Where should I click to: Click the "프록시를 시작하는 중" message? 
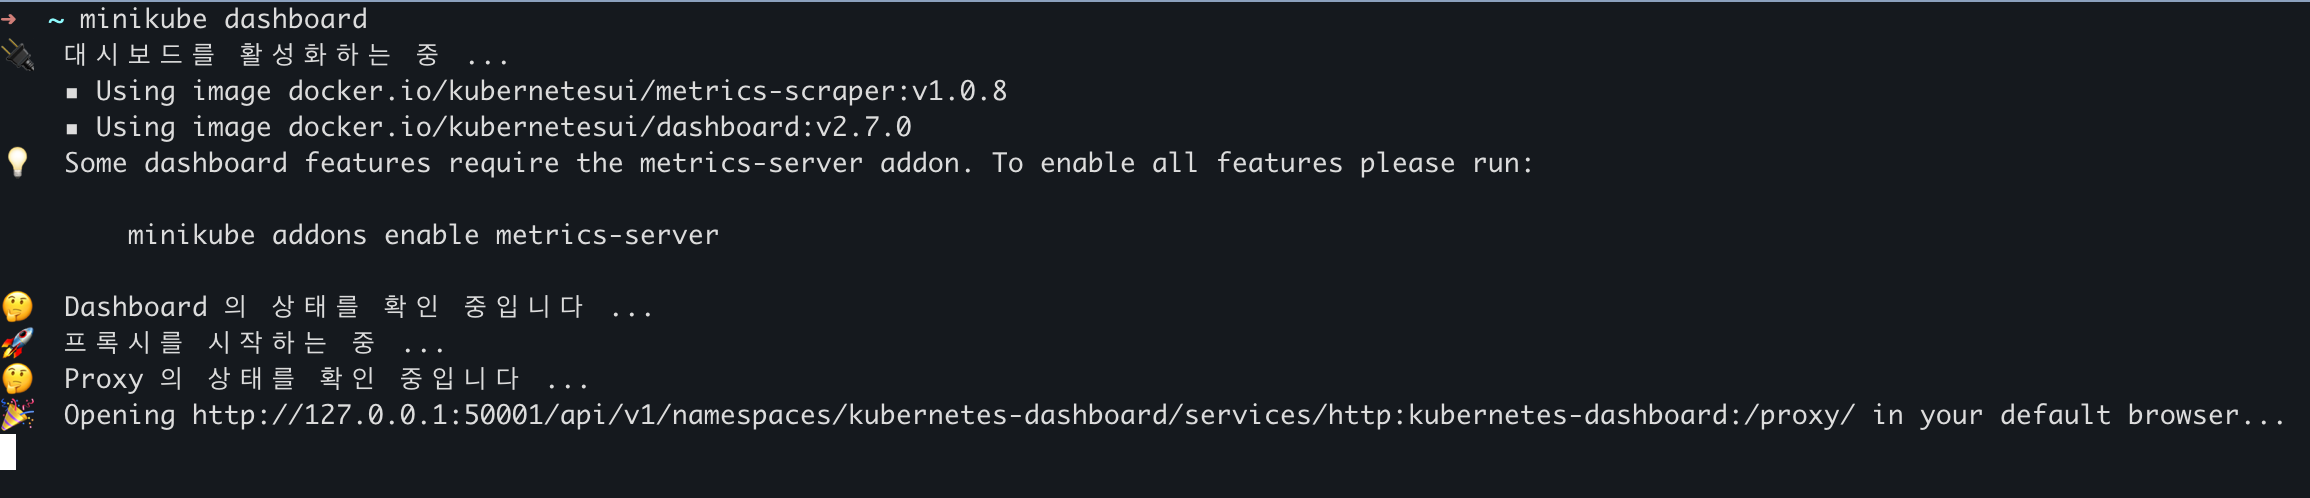tap(218, 343)
